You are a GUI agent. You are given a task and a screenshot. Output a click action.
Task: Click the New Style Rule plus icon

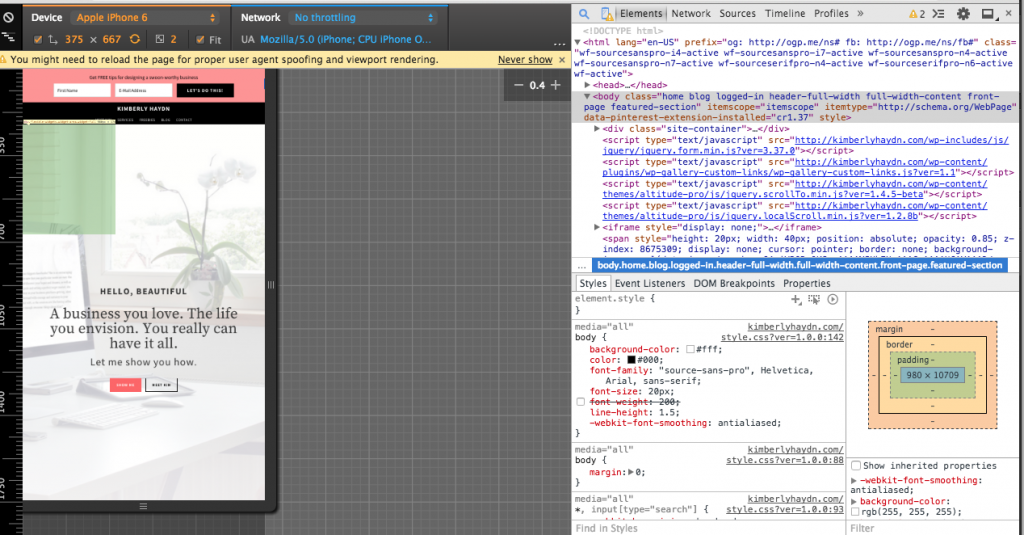pyautogui.click(x=796, y=299)
